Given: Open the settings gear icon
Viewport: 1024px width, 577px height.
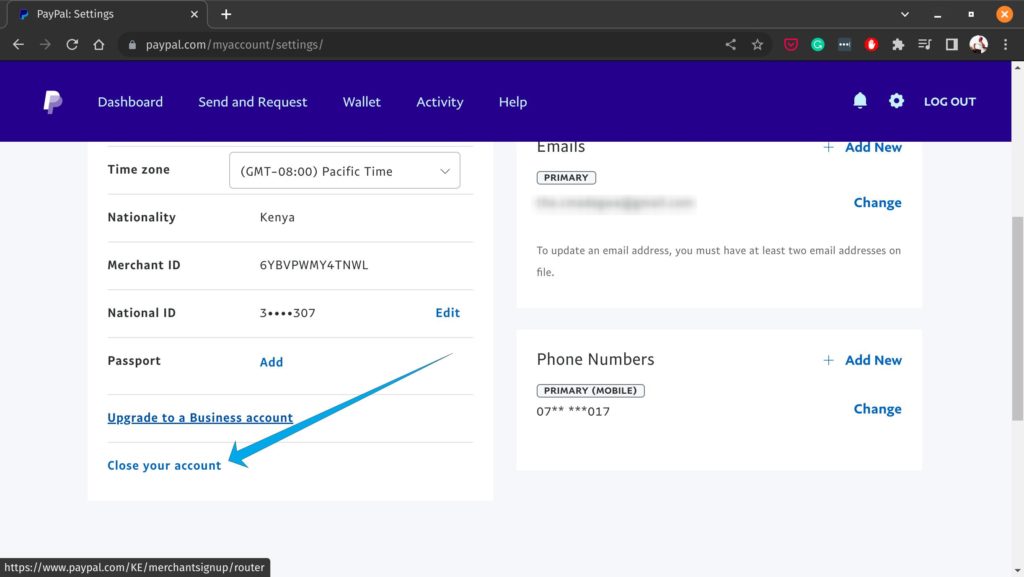Looking at the screenshot, I should click(896, 101).
